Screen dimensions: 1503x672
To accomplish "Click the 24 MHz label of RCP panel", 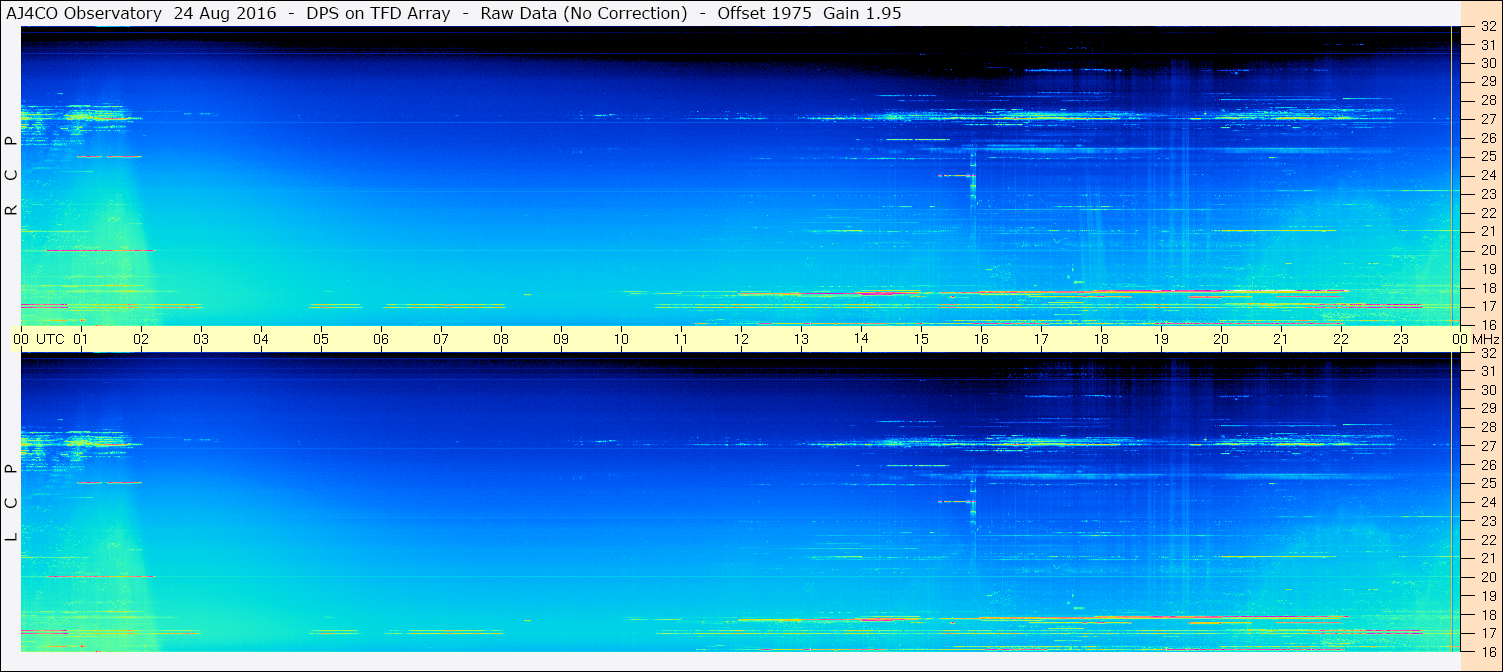I will tap(1488, 175).
